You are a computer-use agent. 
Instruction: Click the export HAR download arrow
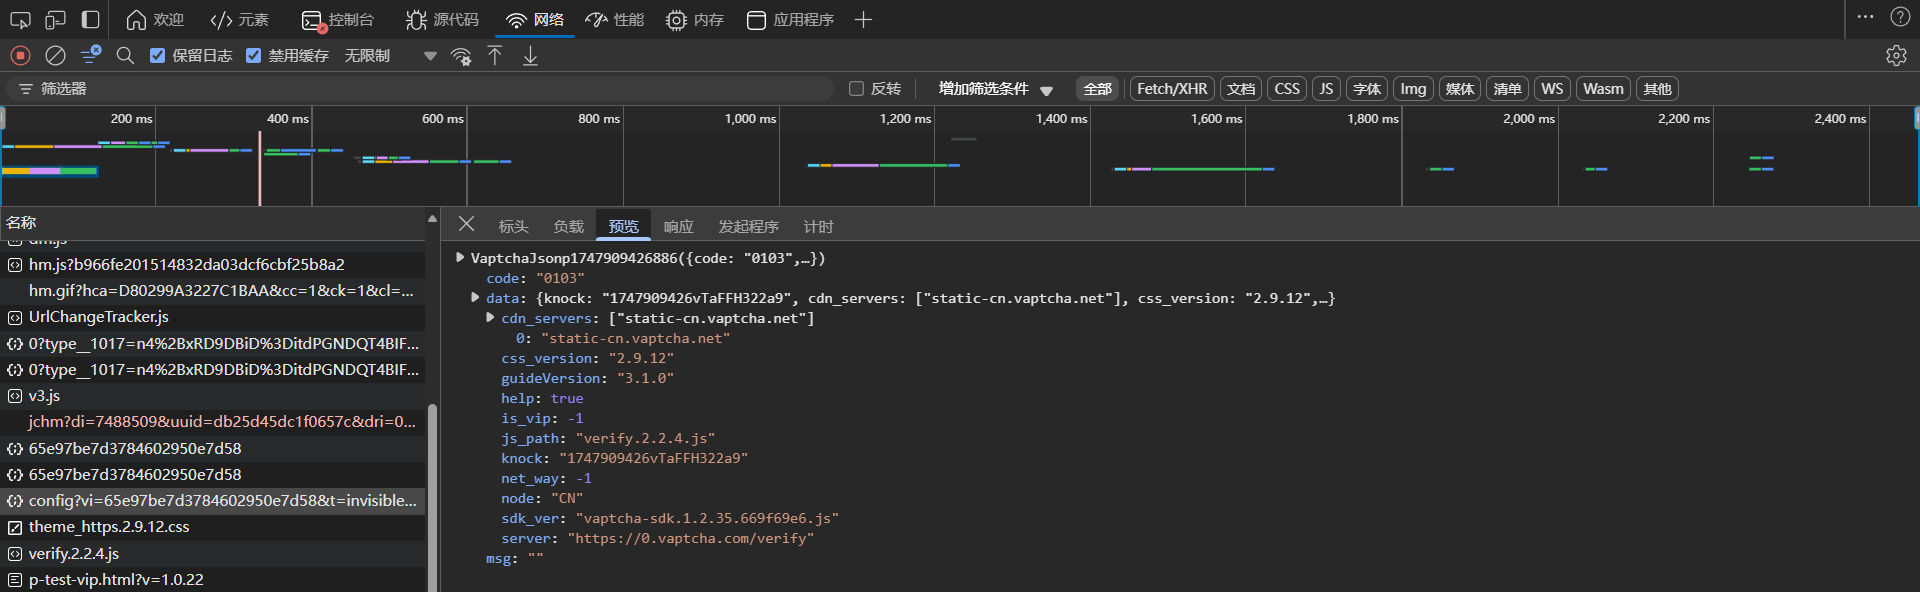coord(530,56)
